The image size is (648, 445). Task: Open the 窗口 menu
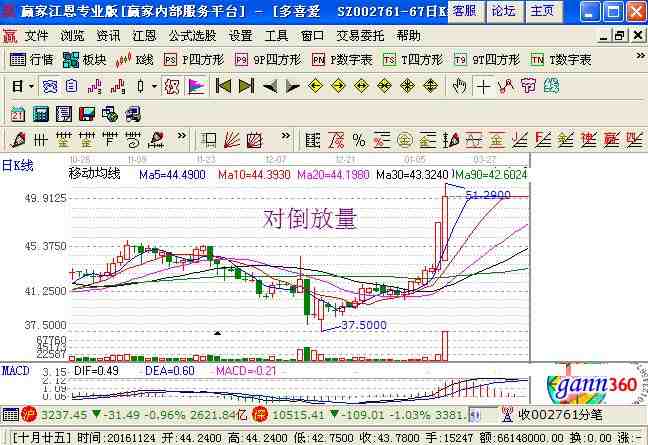(312, 36)
